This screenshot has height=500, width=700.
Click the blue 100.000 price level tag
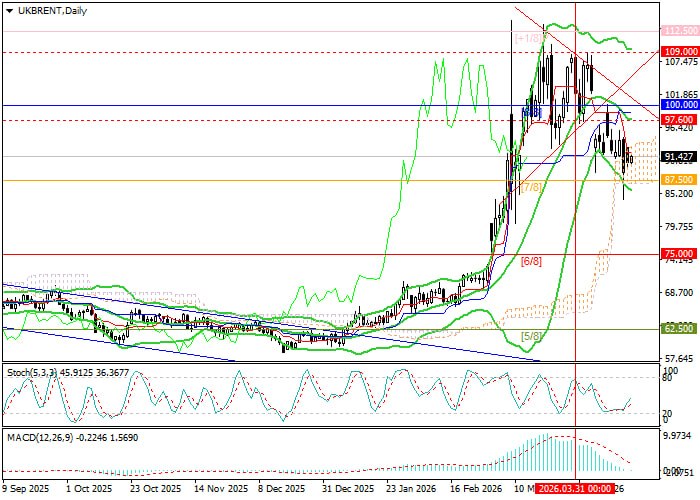tap(679, 104)
